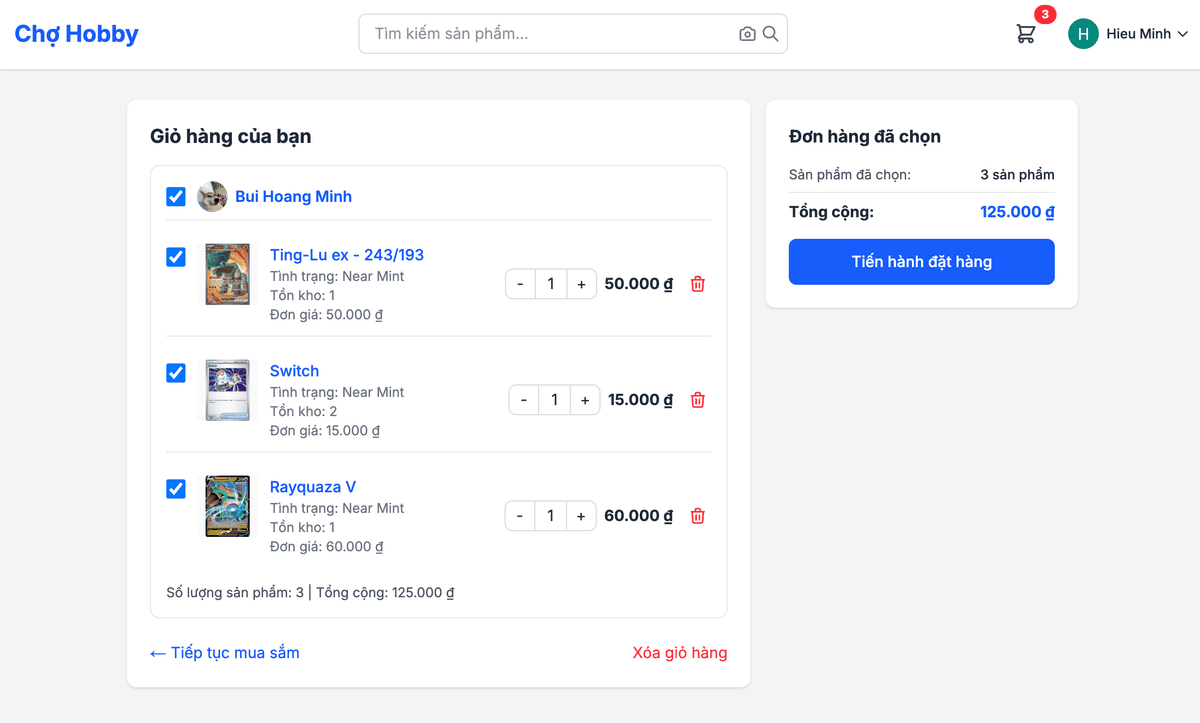Viewport: 1200px width, 723px height.
Task: Click the trash icon beside Rayquaza V
Action: click(697, 515)
